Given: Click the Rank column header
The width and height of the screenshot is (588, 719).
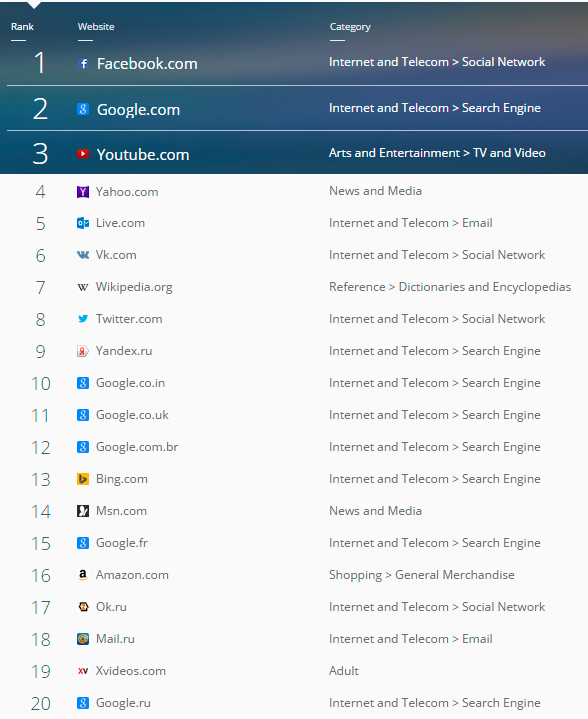Looking at the screenshot, I should [22, 27].
